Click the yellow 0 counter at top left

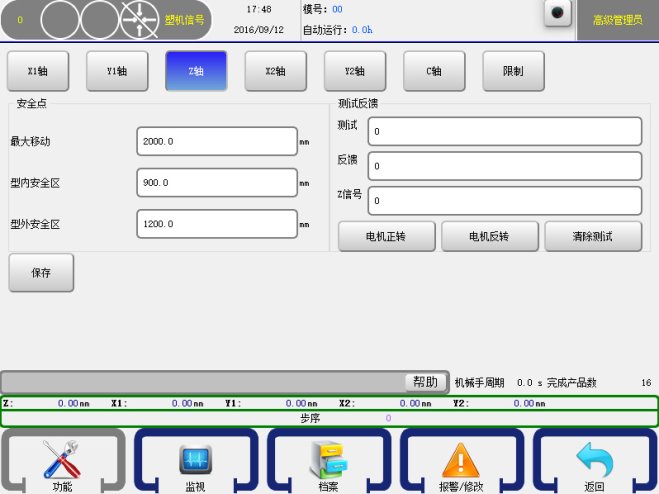[20, 20]
